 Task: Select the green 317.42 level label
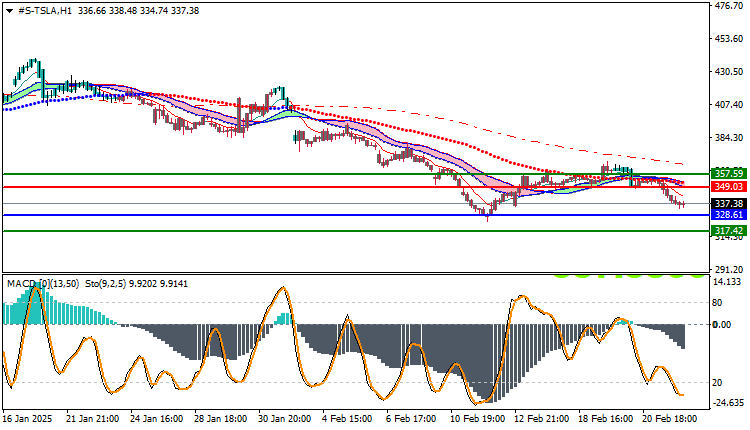[729, 231]
